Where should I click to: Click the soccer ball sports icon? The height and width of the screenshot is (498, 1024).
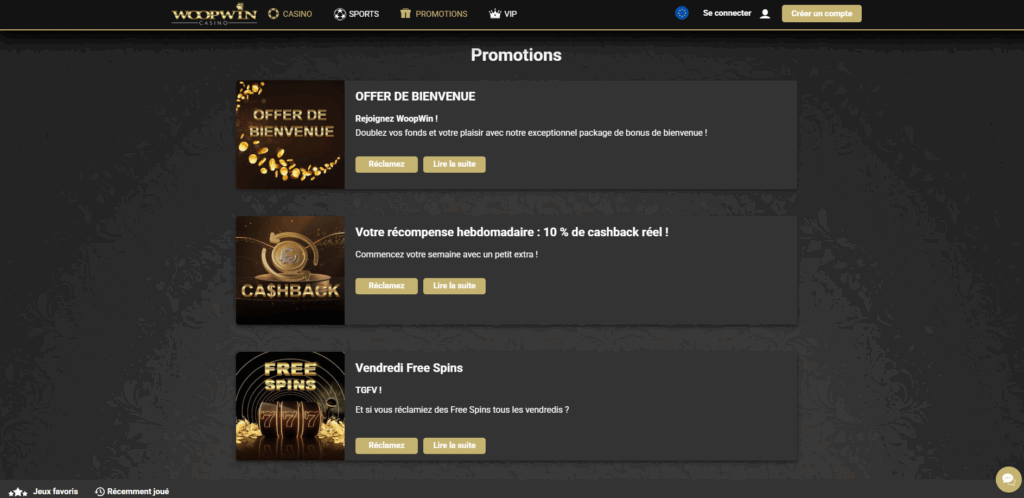(340, 14)
